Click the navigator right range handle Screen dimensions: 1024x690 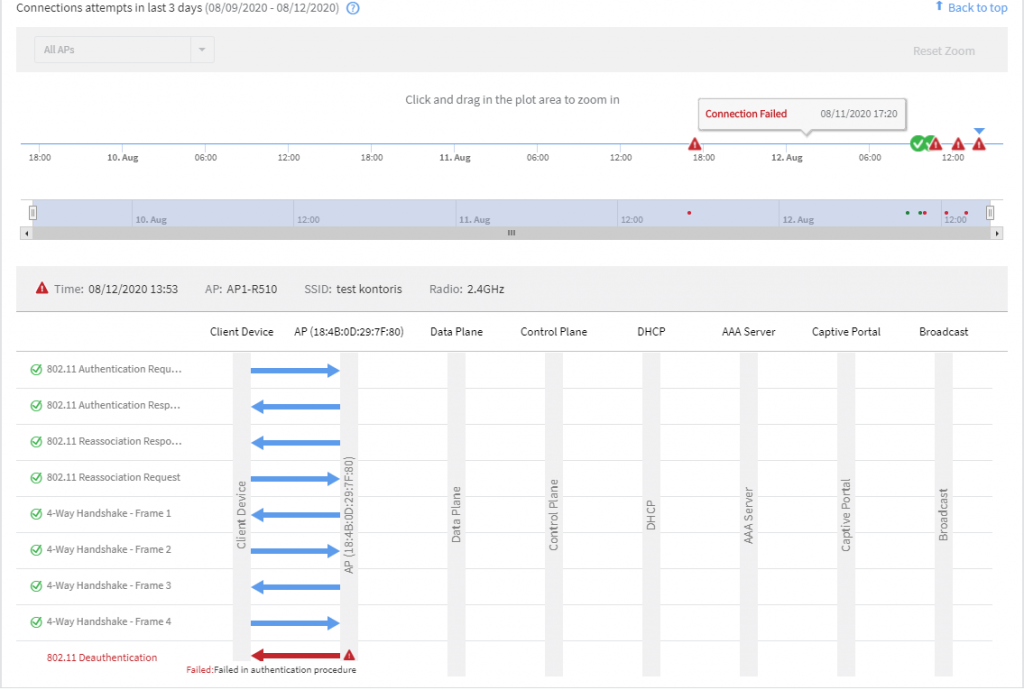click(990, 212)
